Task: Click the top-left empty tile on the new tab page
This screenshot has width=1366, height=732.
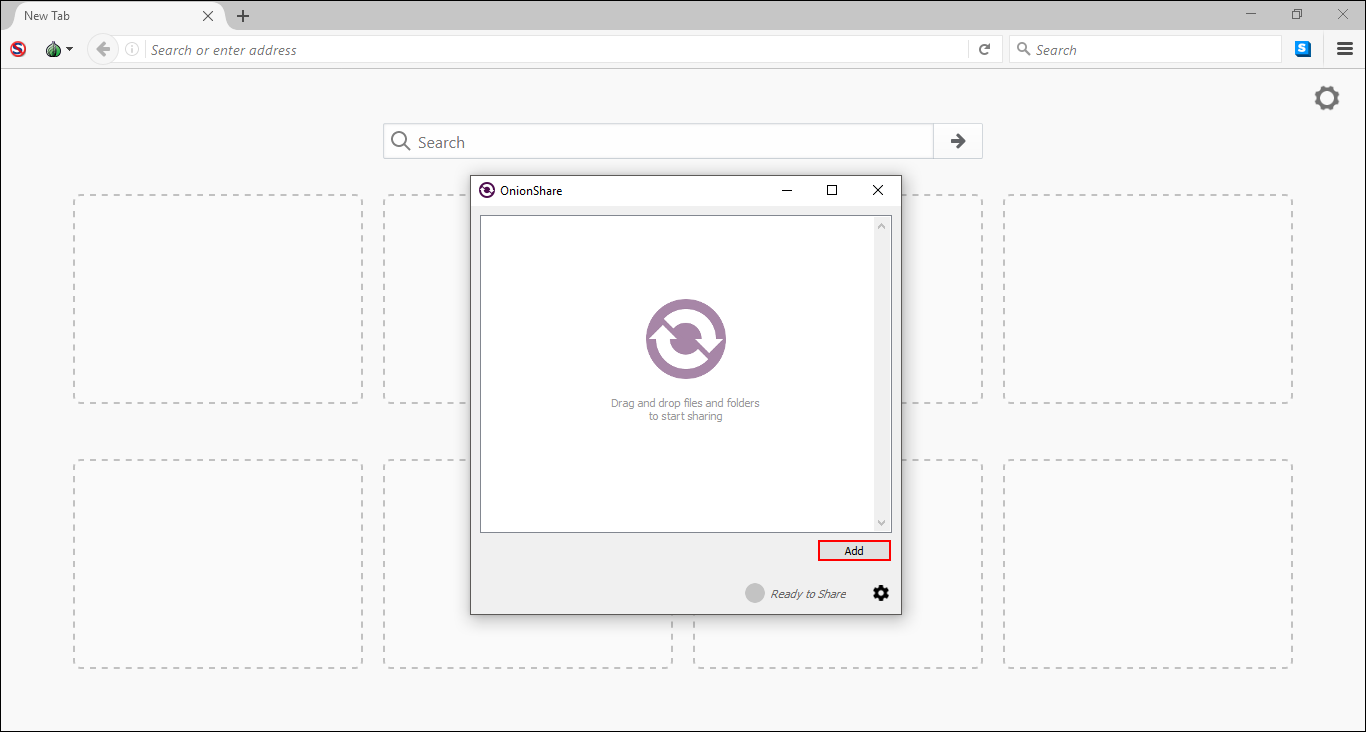Action: (218, 299)
